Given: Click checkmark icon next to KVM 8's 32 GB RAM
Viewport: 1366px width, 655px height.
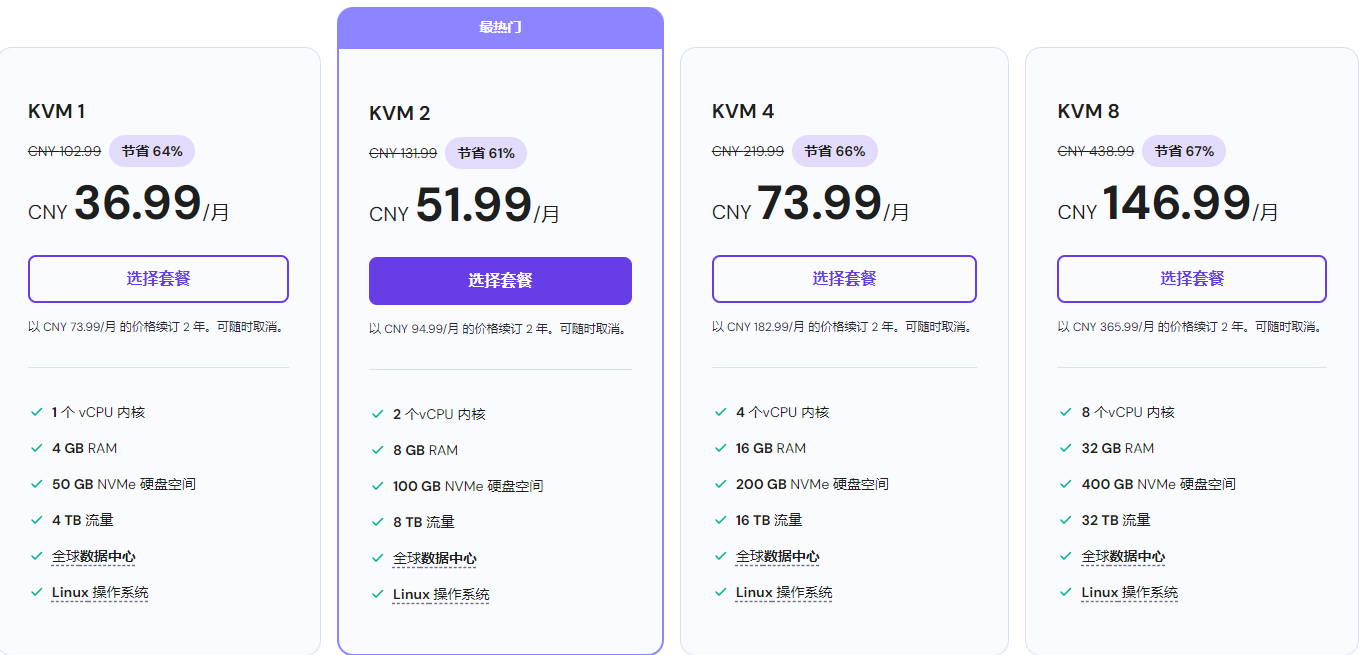Looking at the screenshot, I should pos(1065,449).
